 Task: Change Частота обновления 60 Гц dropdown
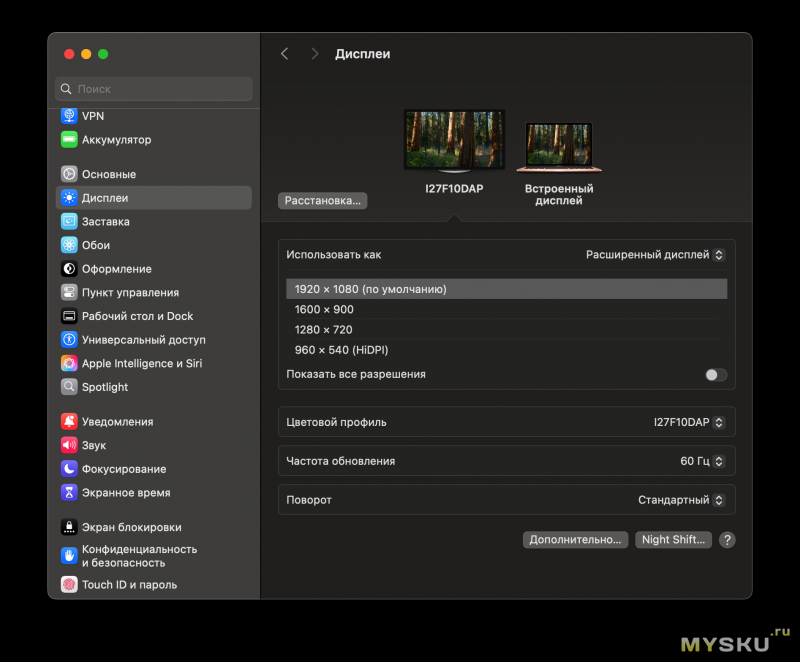(703, 461)
